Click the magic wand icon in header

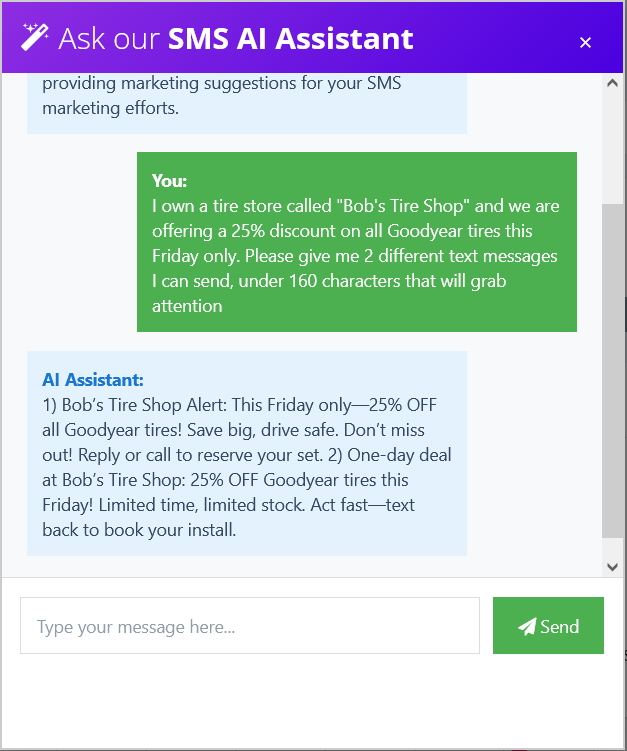click(x=35, y=37)
